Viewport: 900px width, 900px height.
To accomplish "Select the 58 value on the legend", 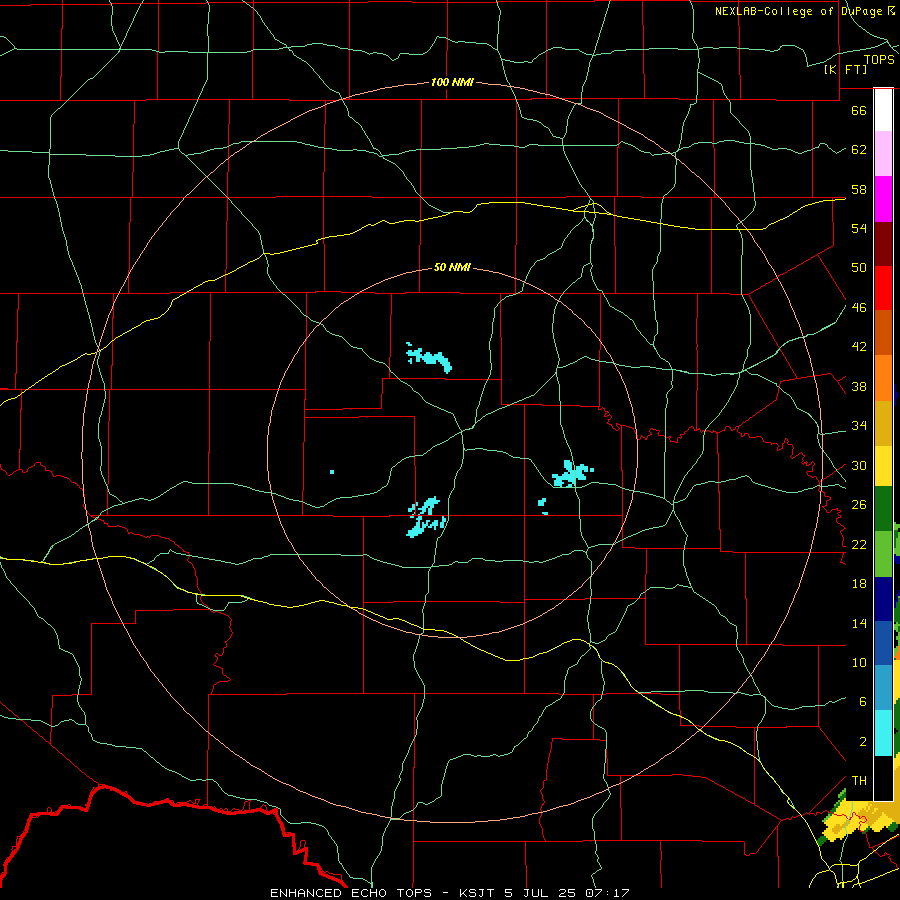I will [x=859, y=189].
